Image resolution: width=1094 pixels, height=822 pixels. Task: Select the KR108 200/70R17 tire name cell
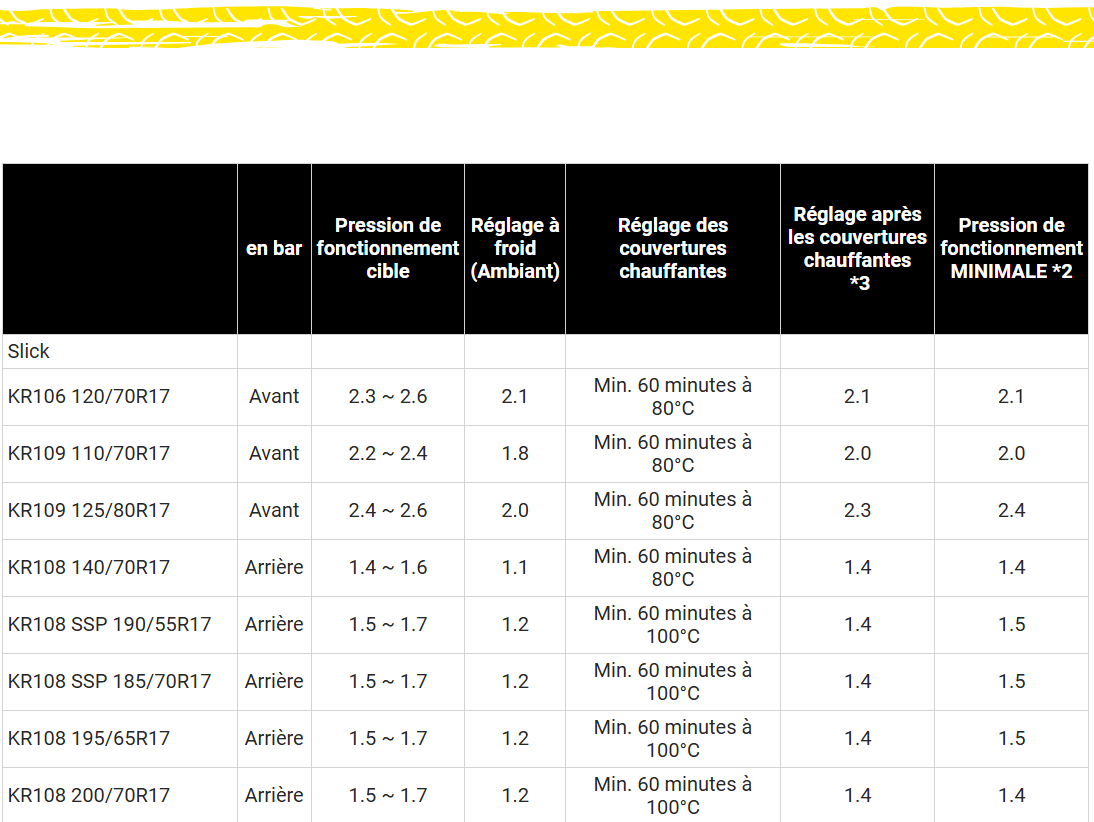tap(89, 795)
